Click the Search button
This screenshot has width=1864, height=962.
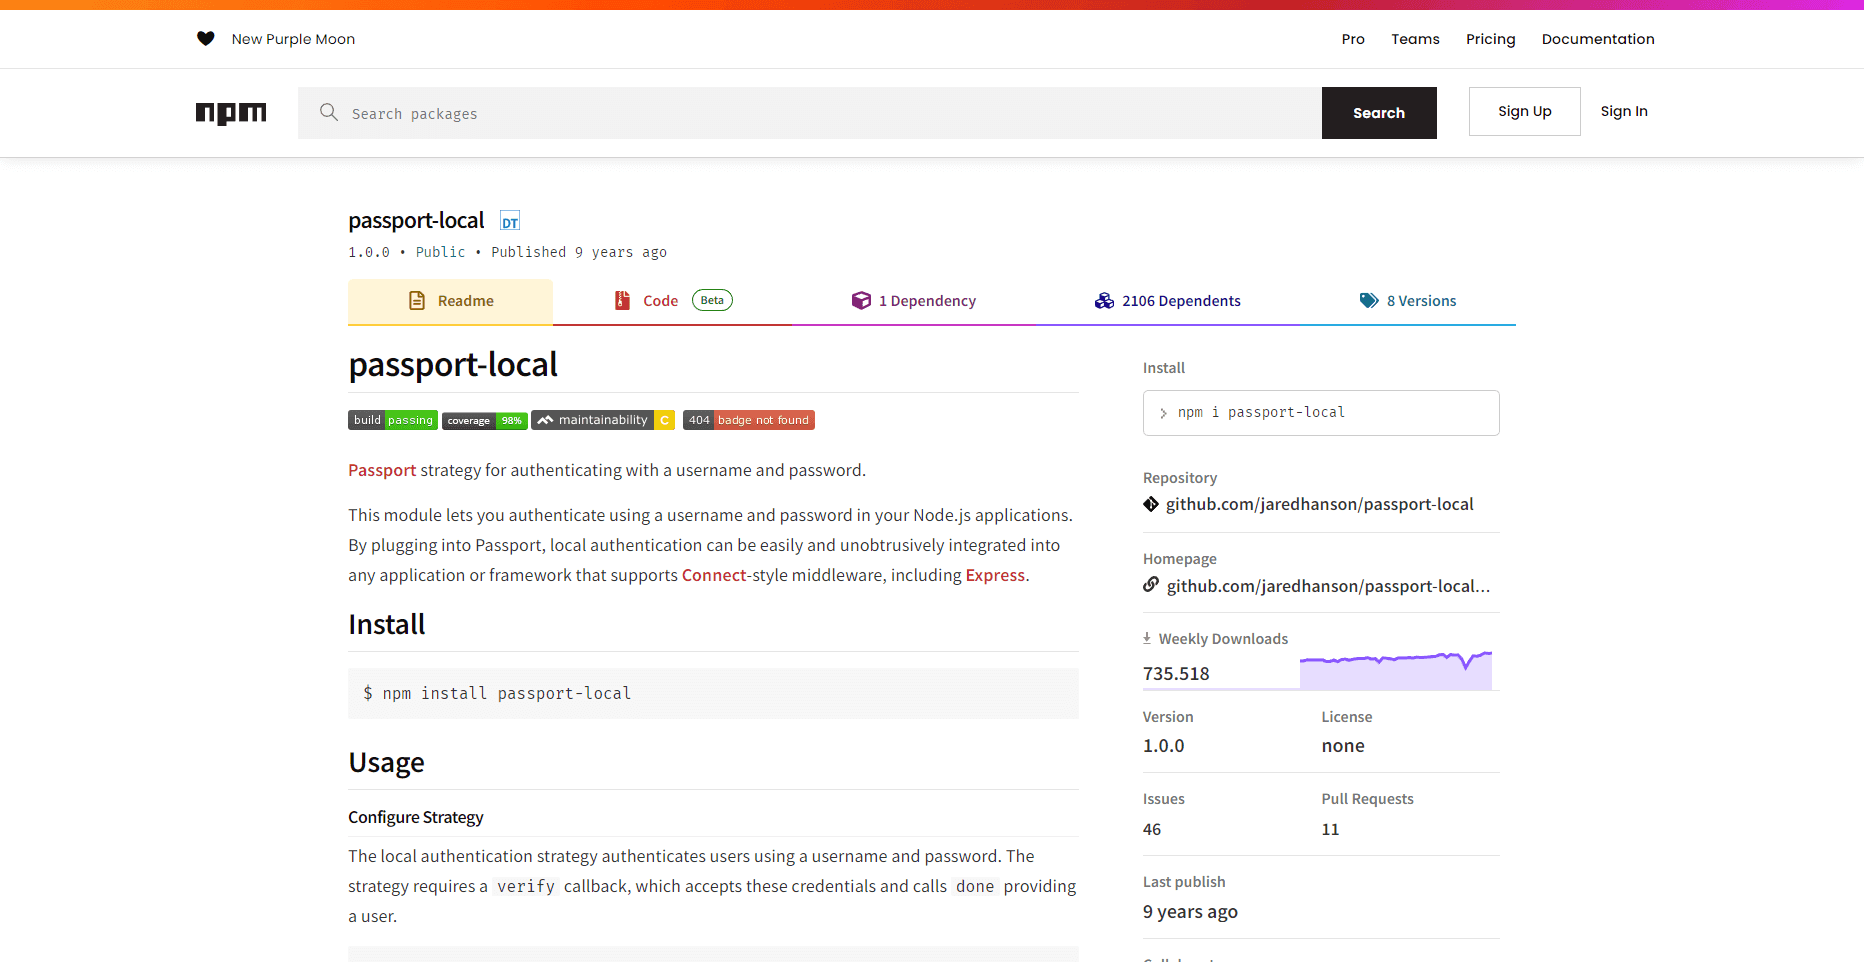point(1379,113)
